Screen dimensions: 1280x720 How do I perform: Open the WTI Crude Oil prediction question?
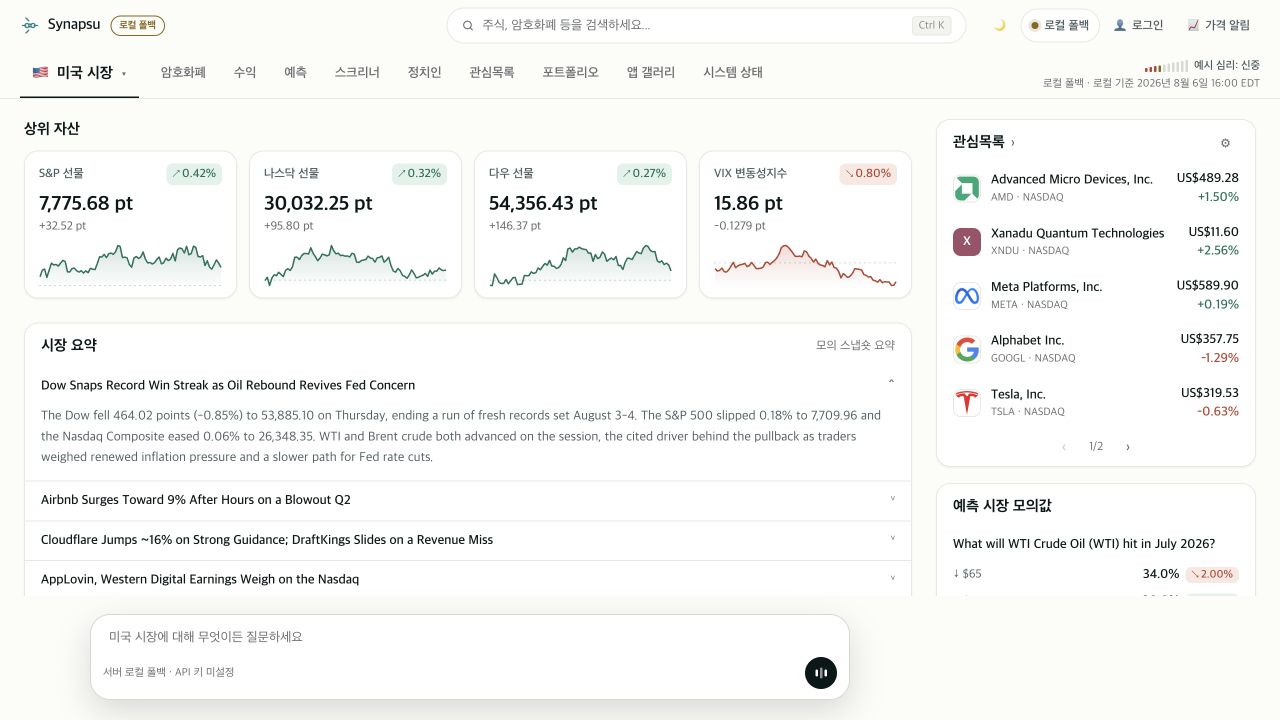pos(1084,544)
